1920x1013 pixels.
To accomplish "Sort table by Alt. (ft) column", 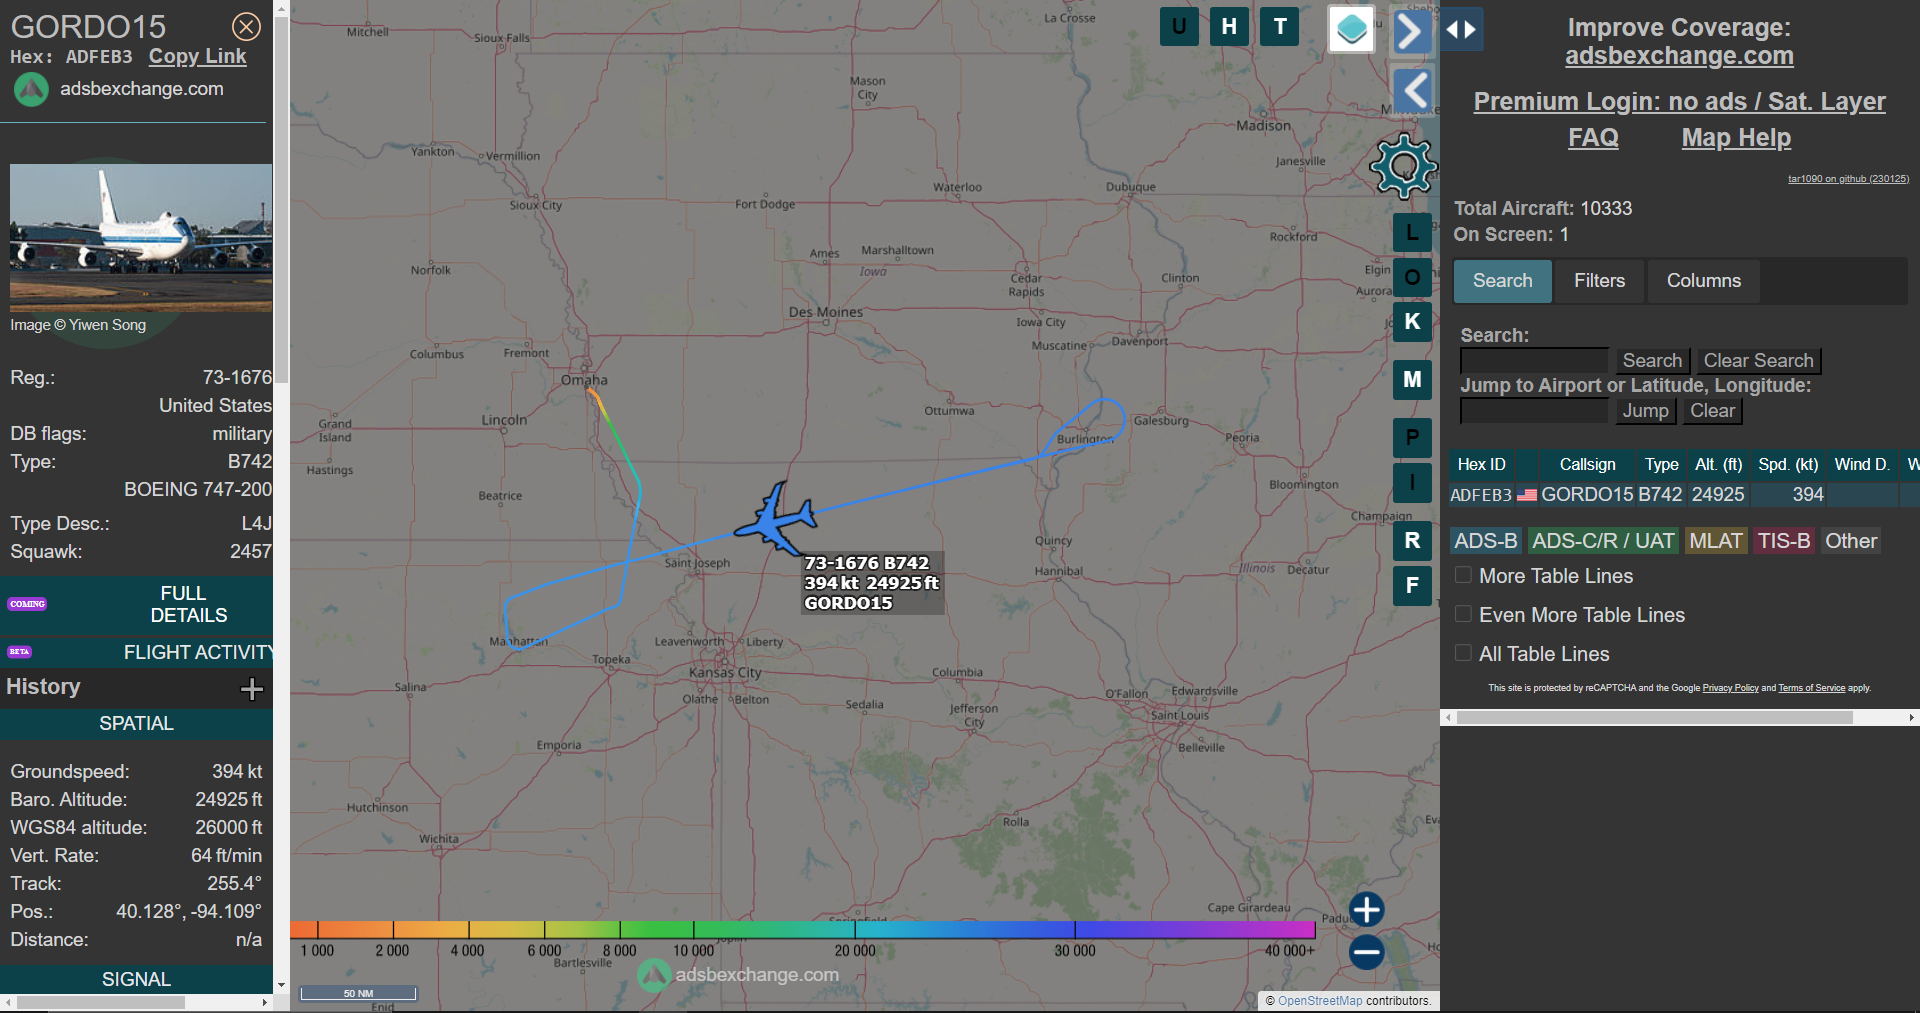I will [1718, 465].
